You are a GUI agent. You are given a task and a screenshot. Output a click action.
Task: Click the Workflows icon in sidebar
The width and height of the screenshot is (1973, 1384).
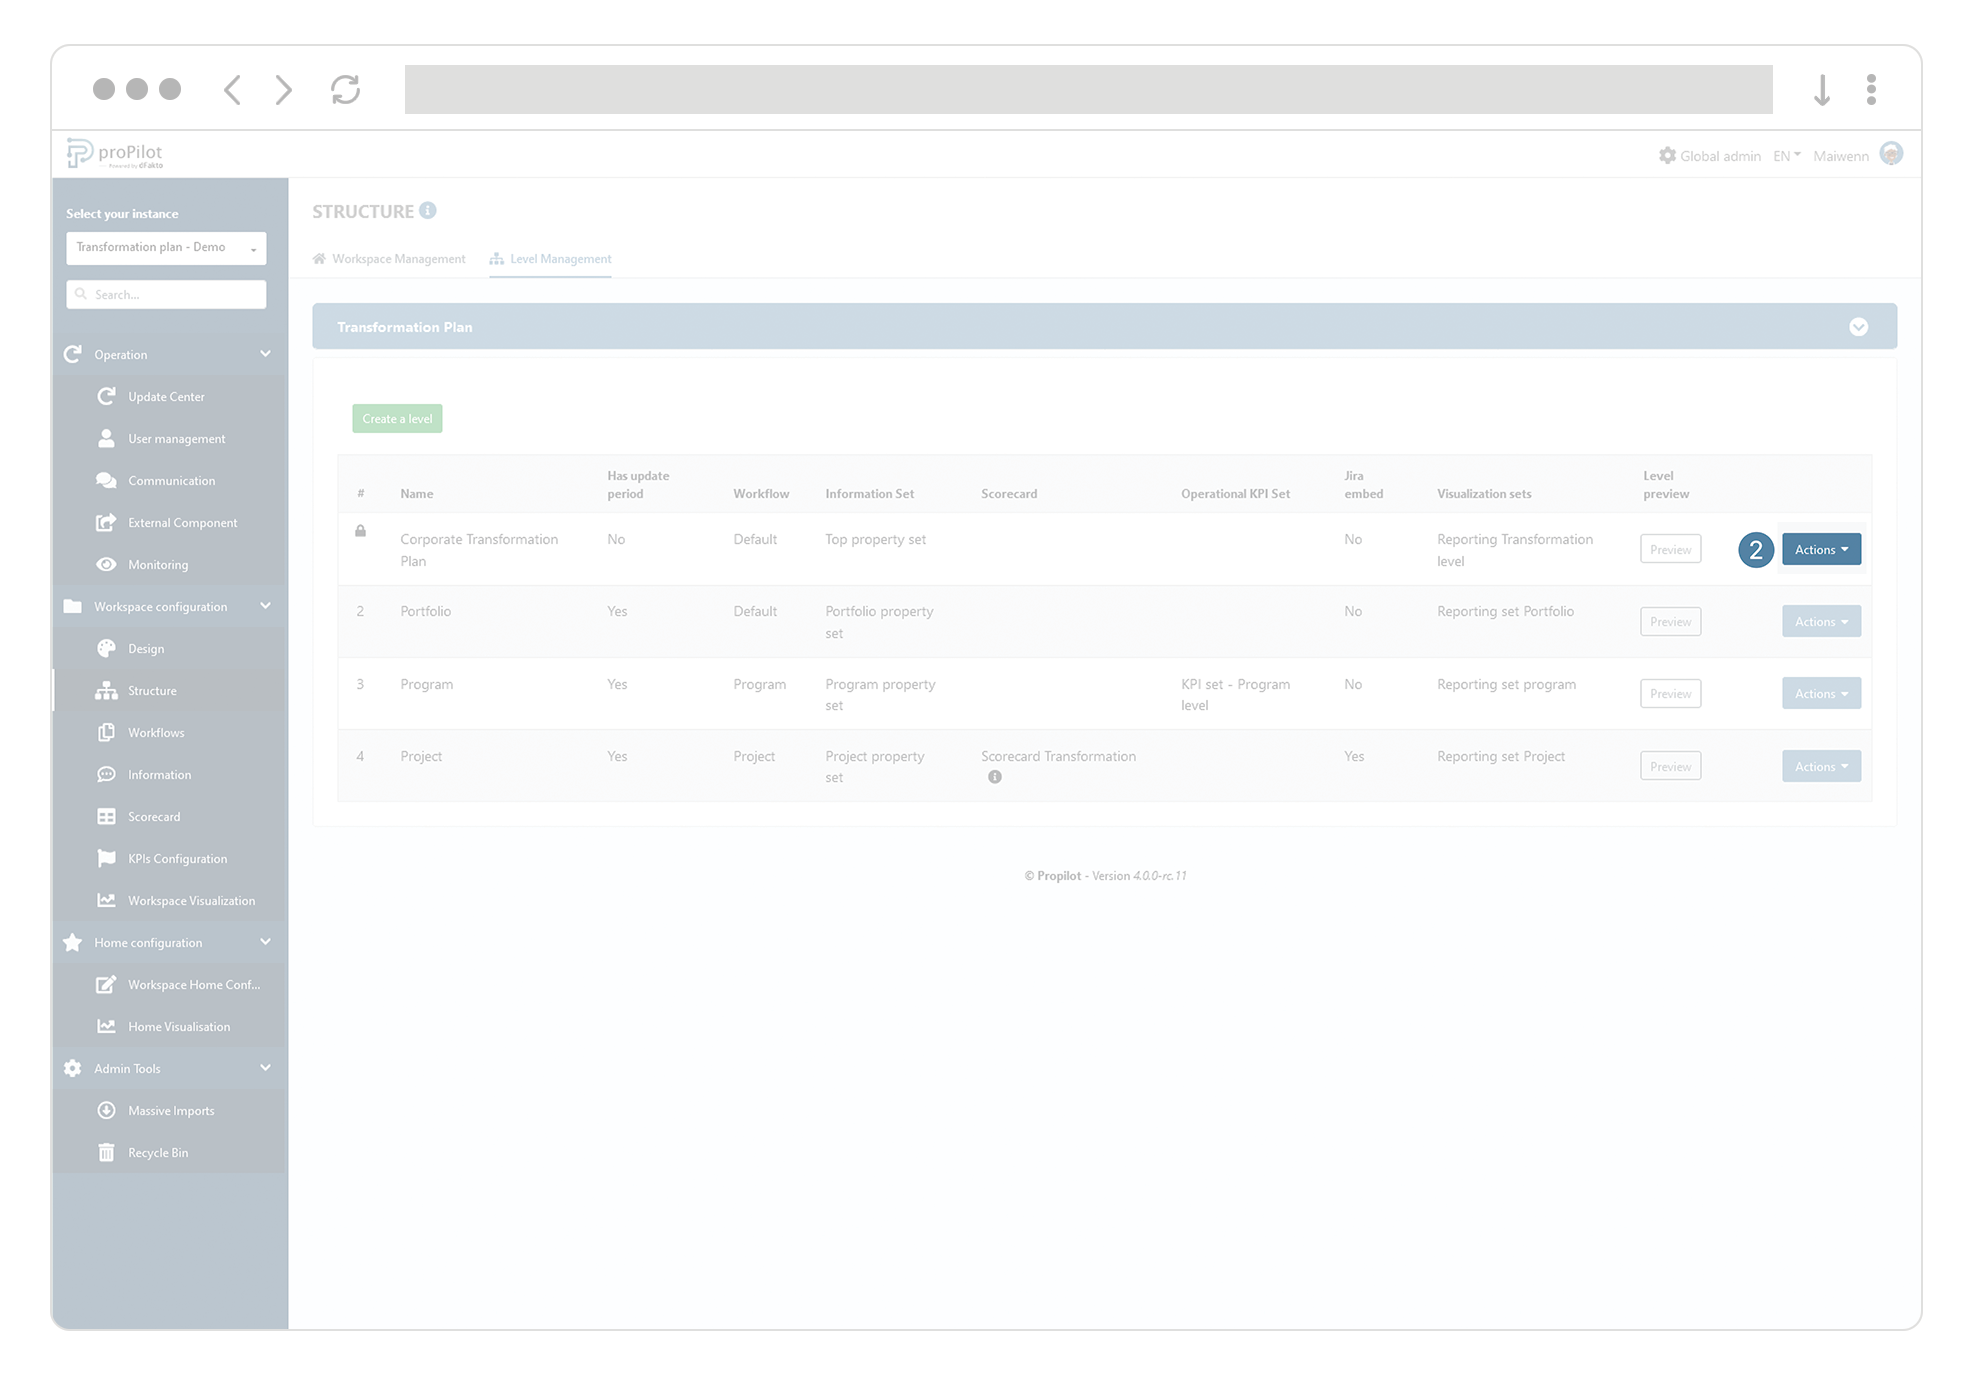pyautogui.click(x=107, y=732)
